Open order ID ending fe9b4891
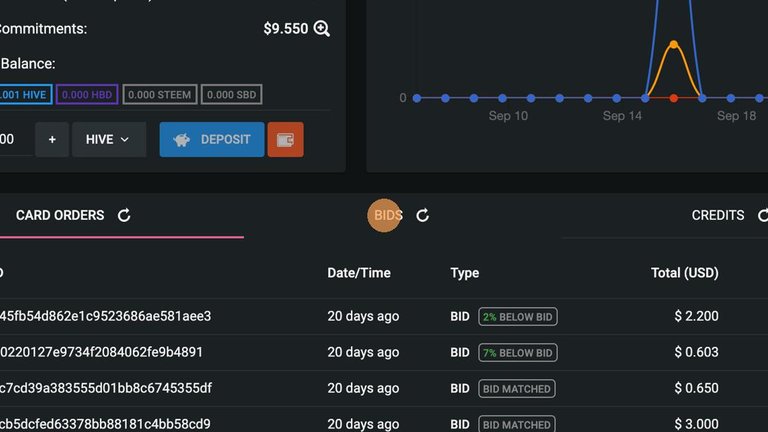The width and height of the screenshot is (768, 432). pyautogui.click(x=101, y=352)
